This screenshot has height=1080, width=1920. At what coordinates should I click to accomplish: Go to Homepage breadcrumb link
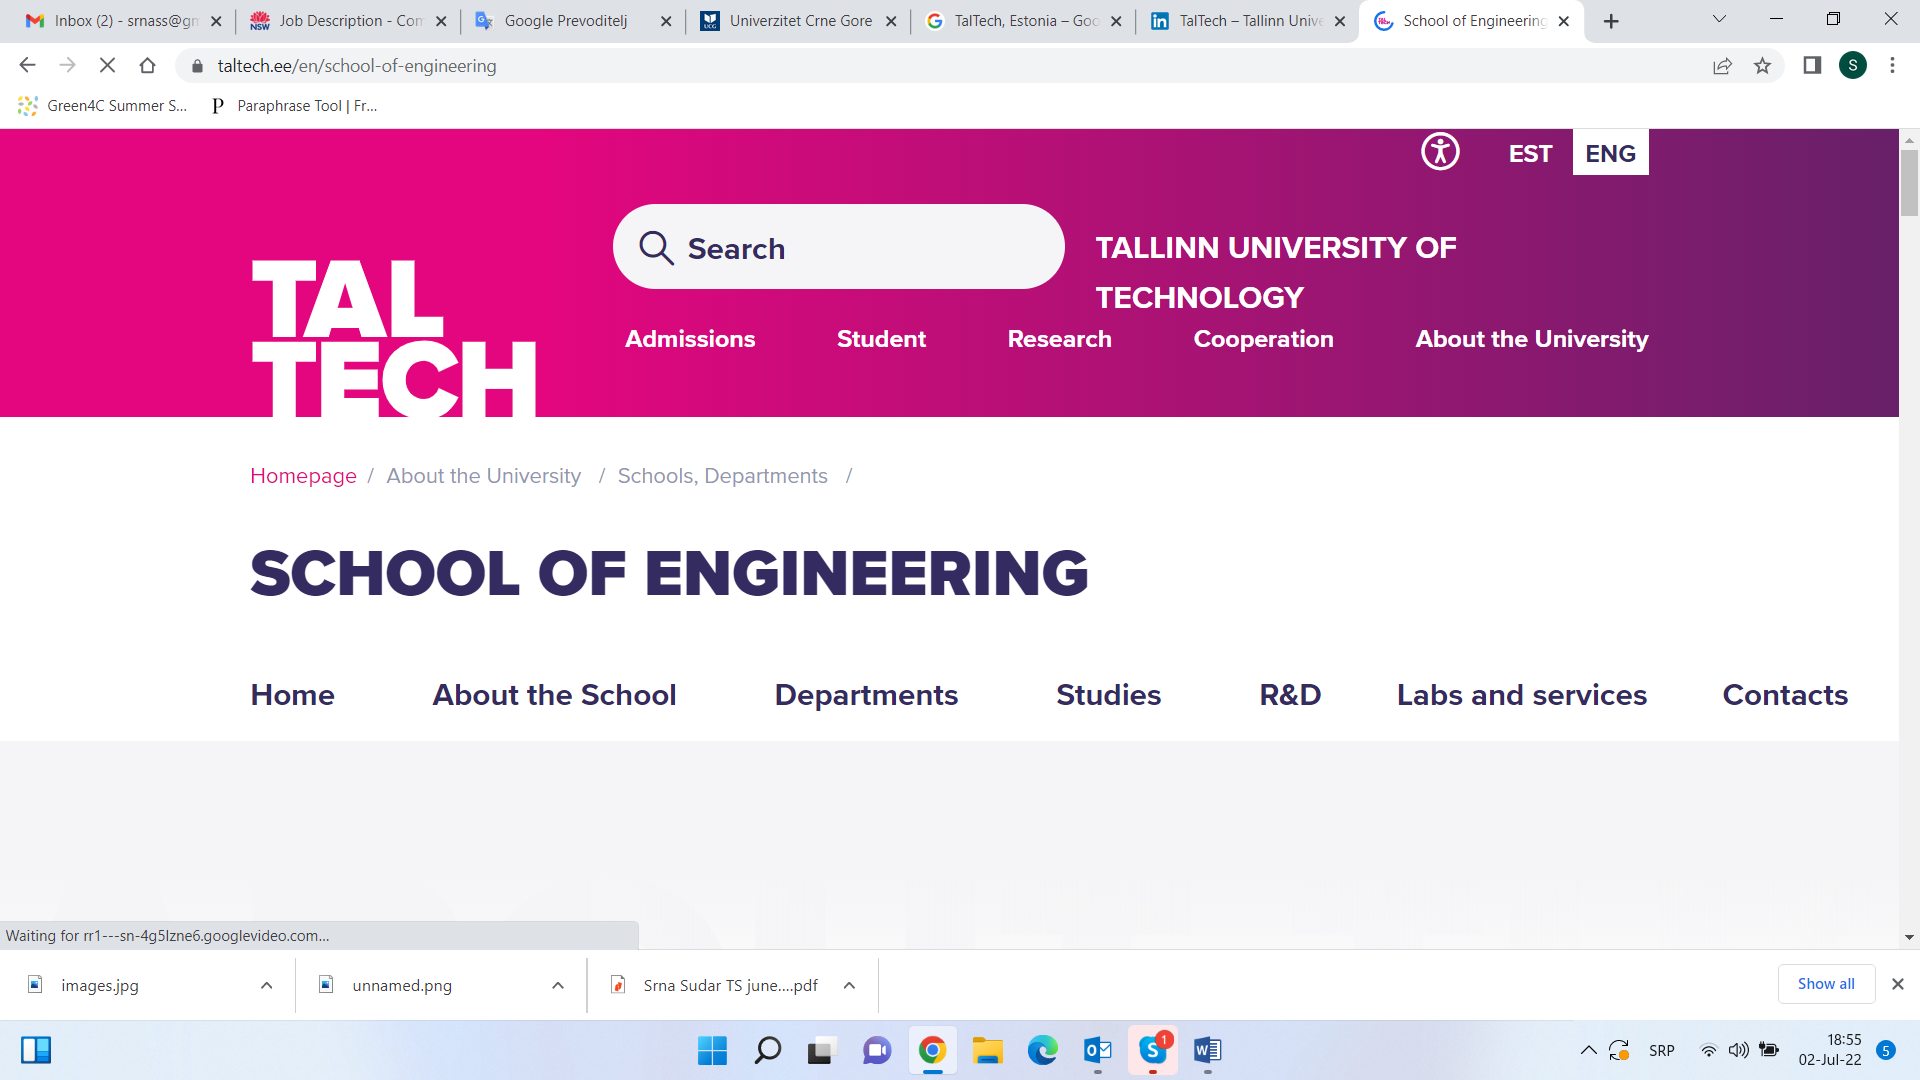(303, 476)
